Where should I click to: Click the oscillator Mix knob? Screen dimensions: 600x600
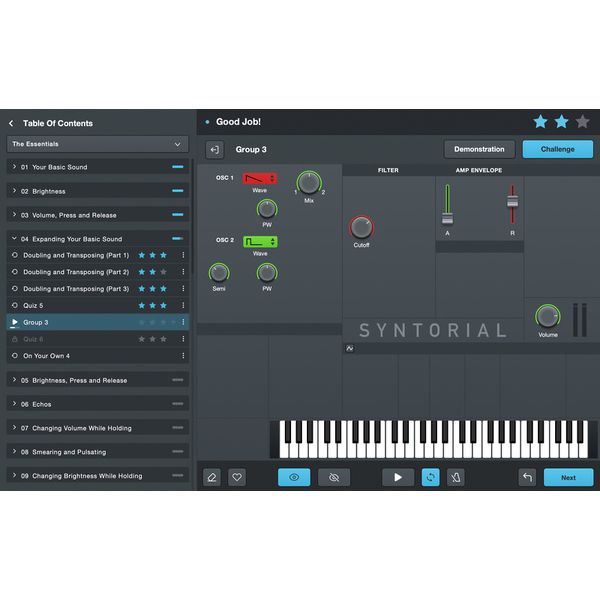(309, 183)
